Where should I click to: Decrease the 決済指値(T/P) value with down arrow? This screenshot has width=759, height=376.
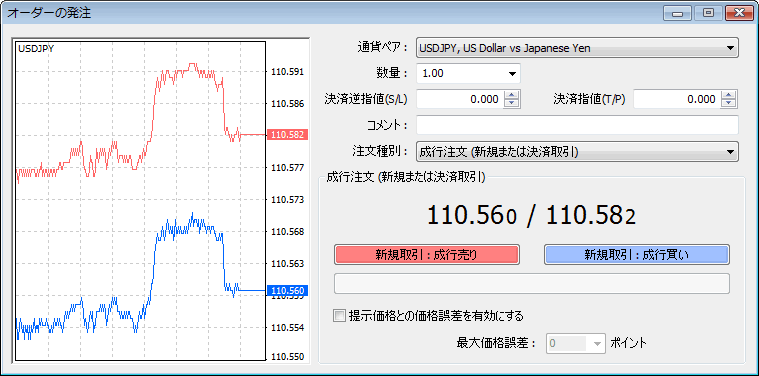(x=729, y=104)
